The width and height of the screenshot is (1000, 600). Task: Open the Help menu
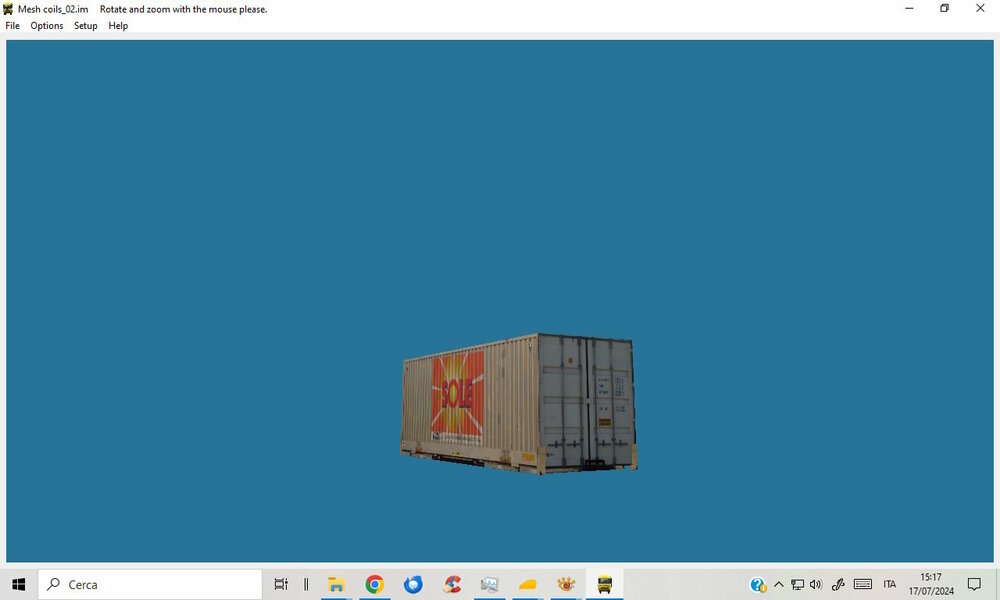tap(118, 26)
